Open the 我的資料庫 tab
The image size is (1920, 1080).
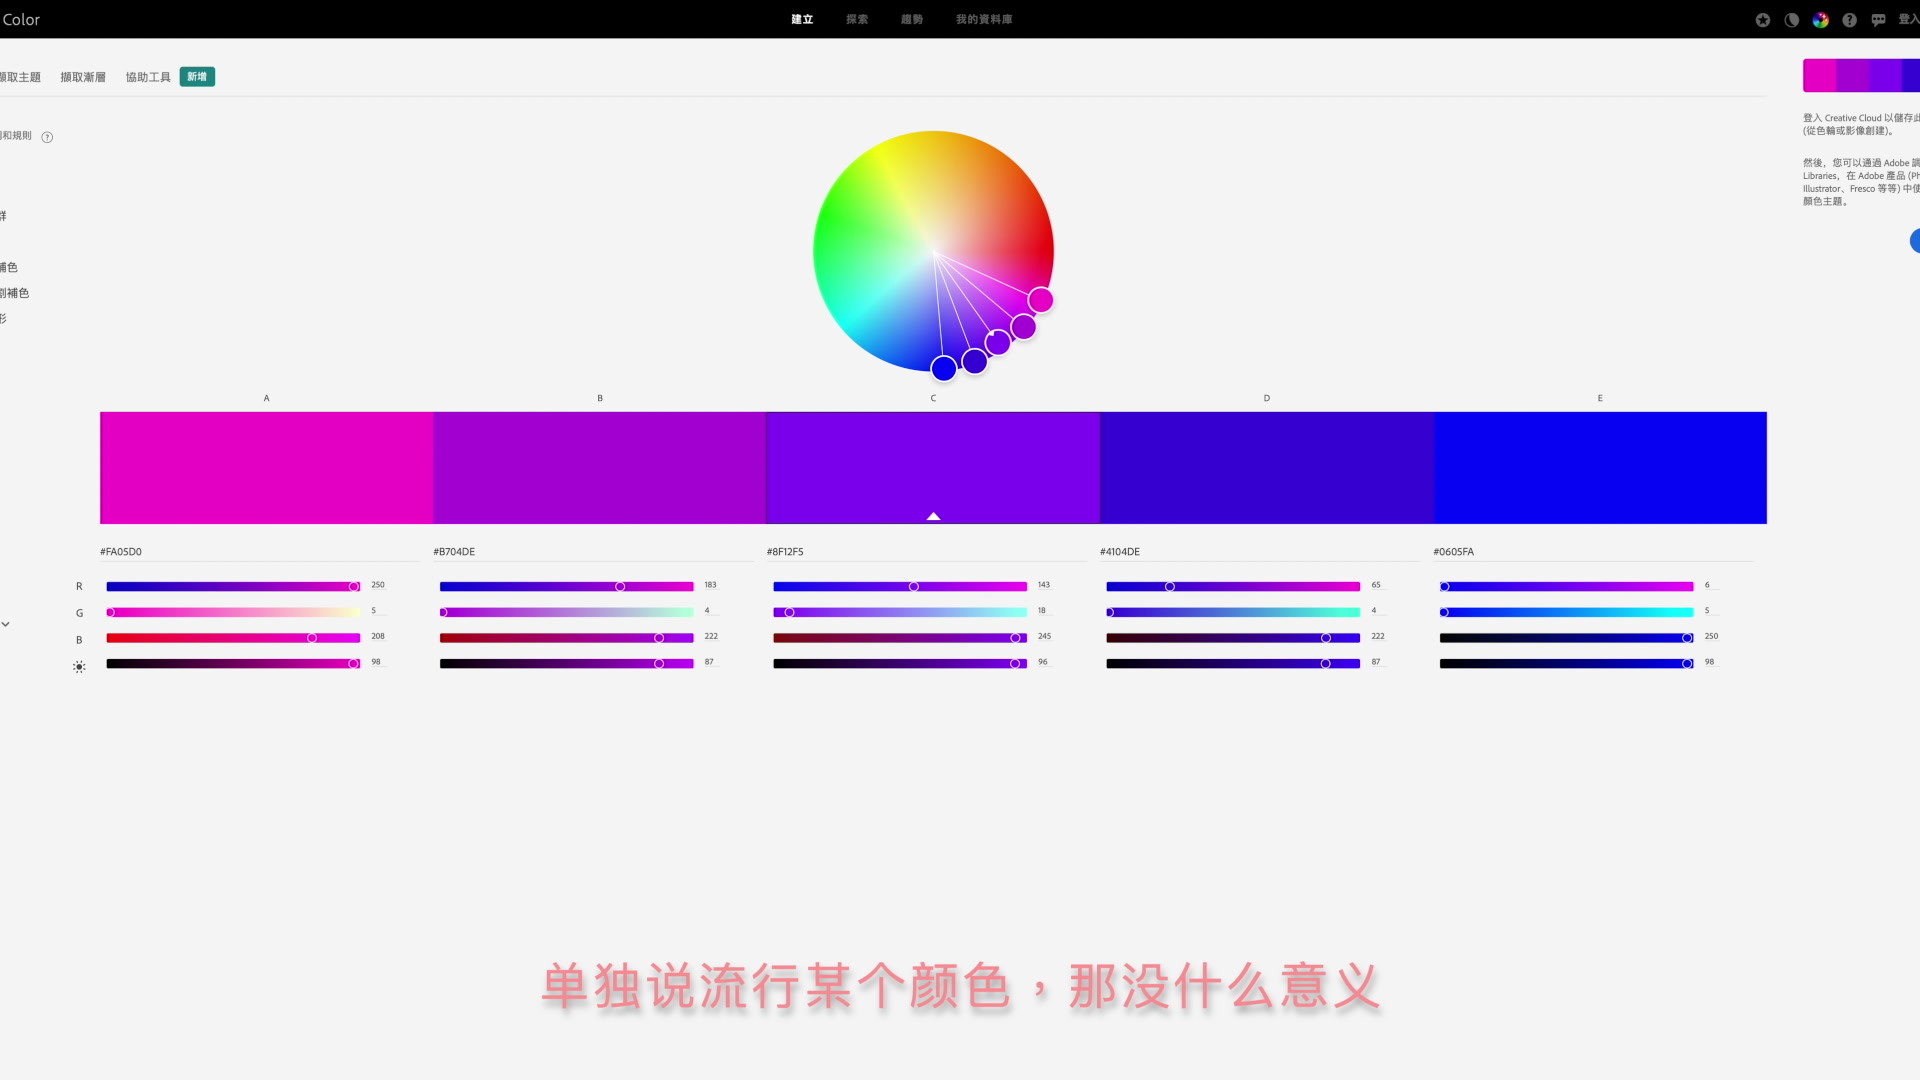click(984, 19)
